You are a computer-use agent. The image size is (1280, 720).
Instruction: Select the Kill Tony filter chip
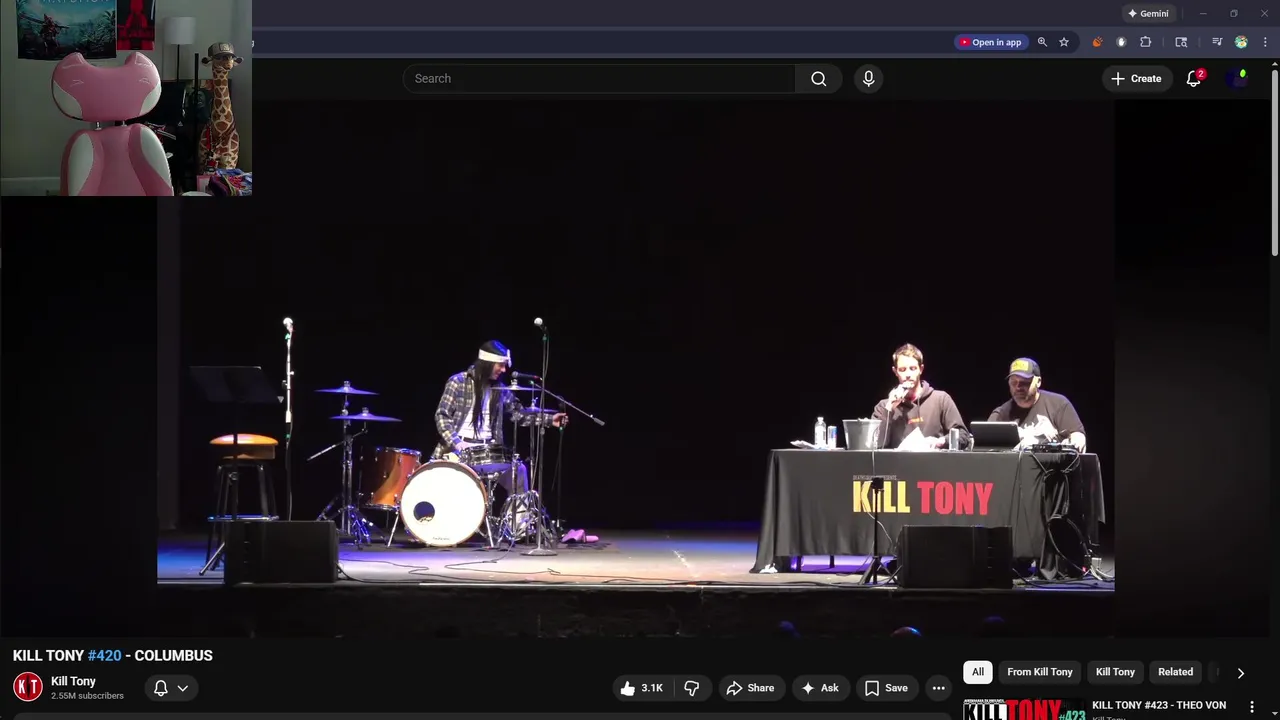(x=1115, y=672)
